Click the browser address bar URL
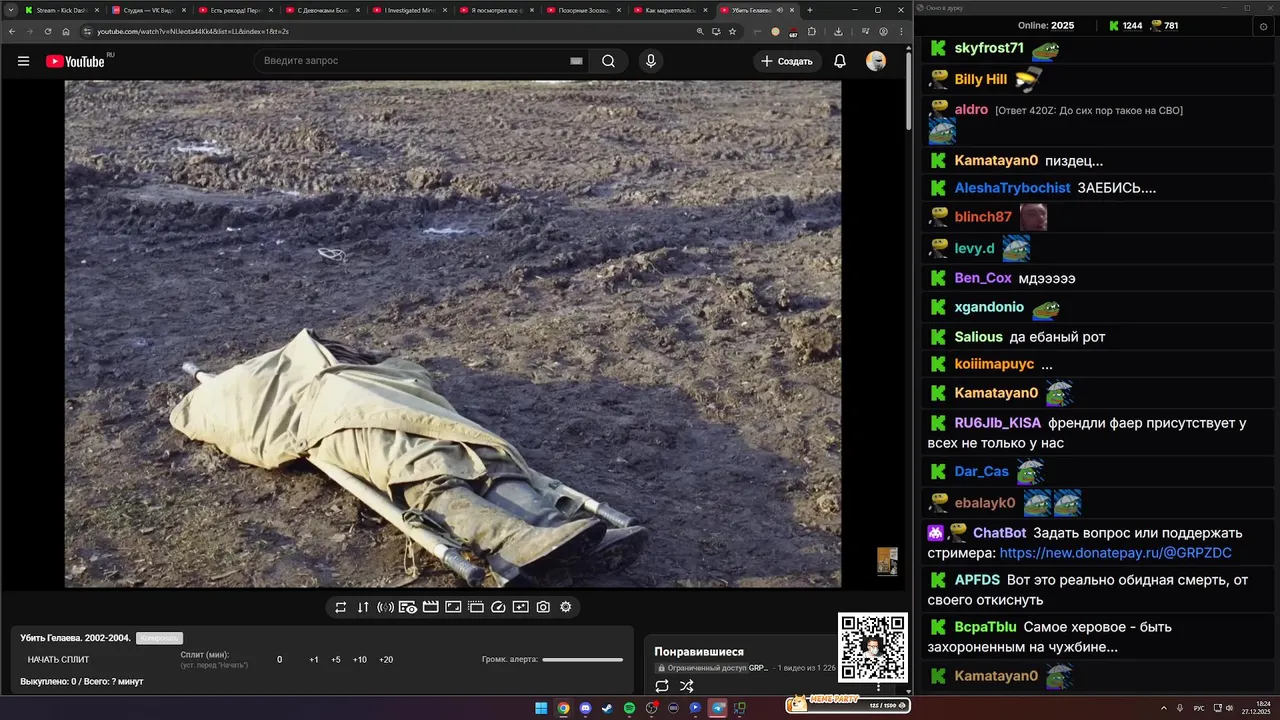Screen dimensions: 1280x720 click(x=193, y=31)
